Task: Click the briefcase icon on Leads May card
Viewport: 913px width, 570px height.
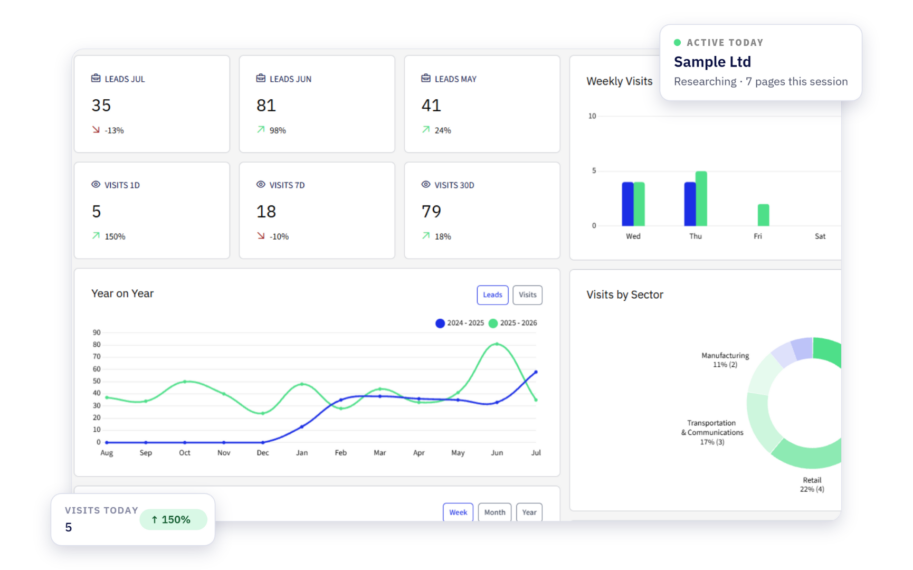Action: coord(426,78)
